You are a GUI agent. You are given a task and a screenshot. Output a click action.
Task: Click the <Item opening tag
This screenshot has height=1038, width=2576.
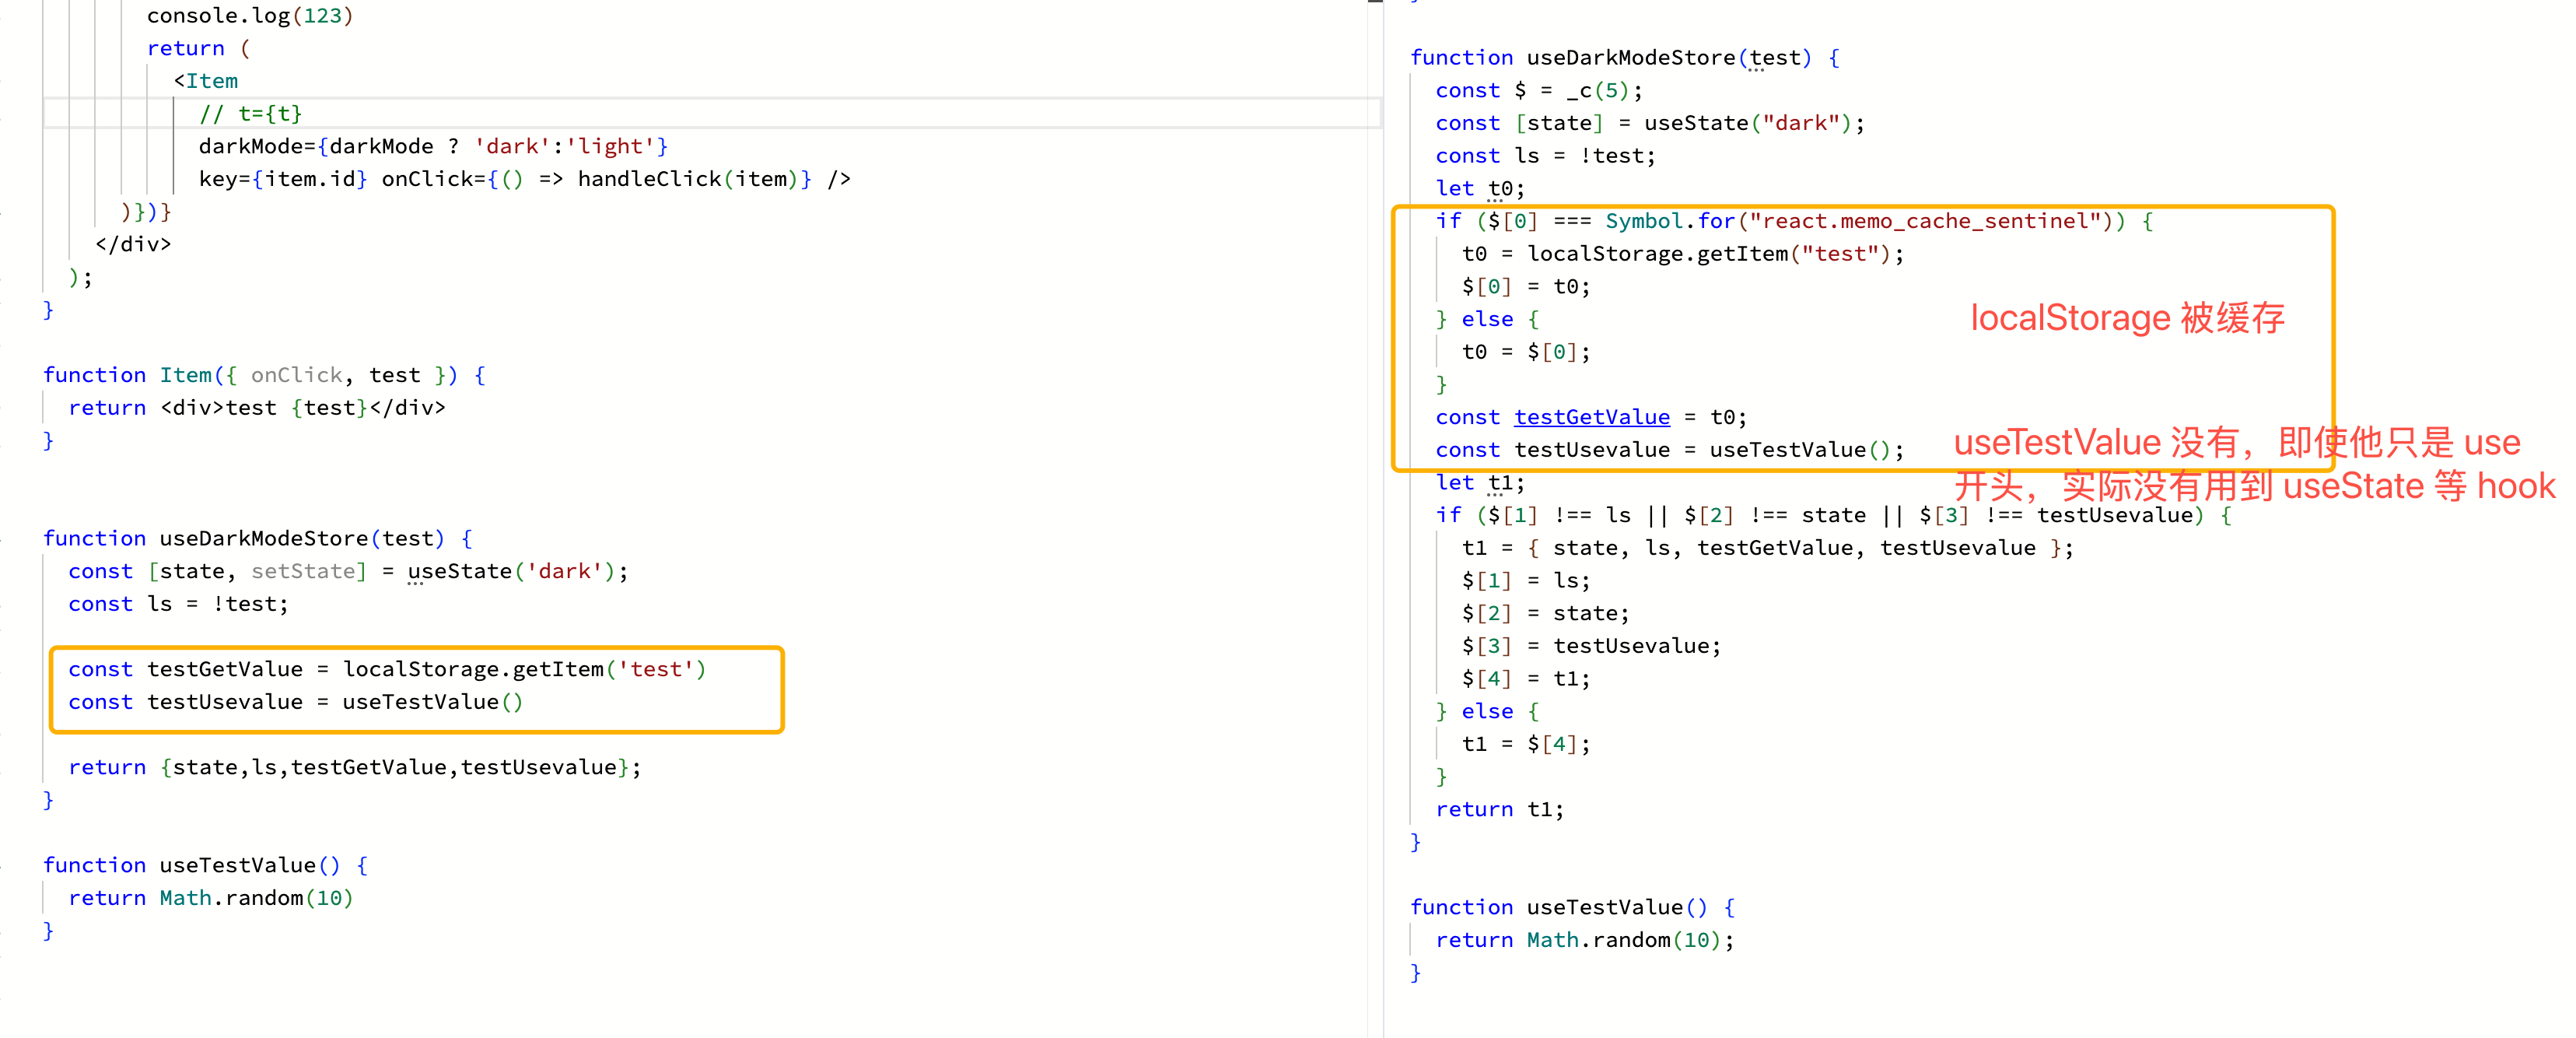pos(205,81)
